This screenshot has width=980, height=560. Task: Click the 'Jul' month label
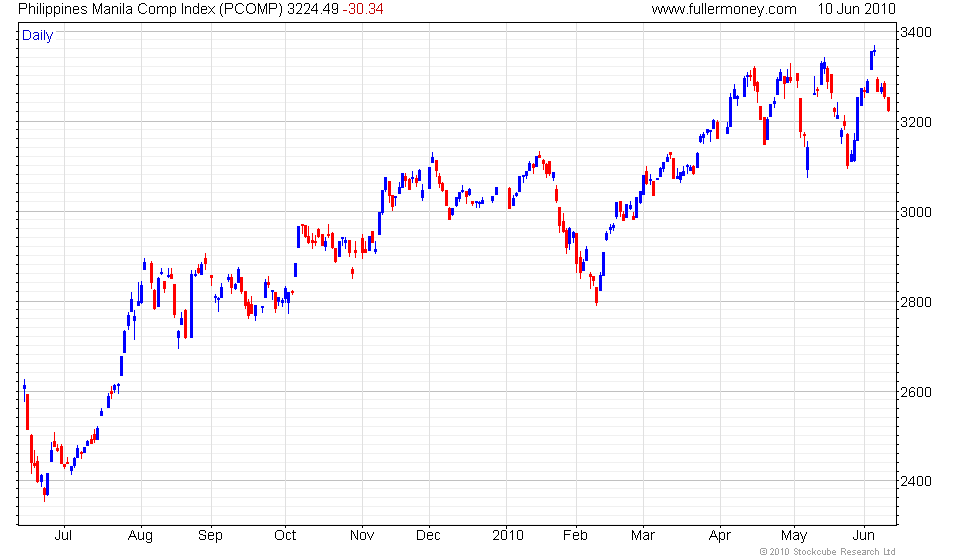63,536
